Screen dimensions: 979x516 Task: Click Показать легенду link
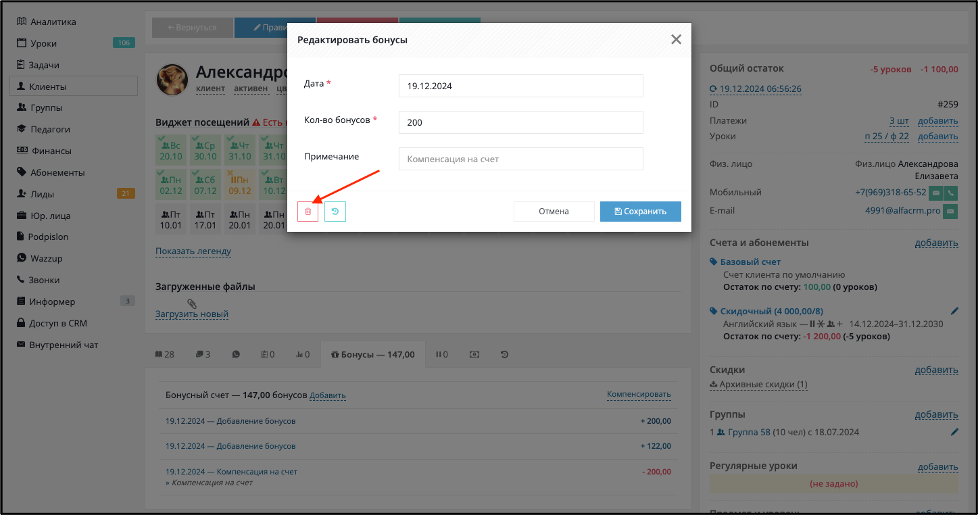point(193,251)
